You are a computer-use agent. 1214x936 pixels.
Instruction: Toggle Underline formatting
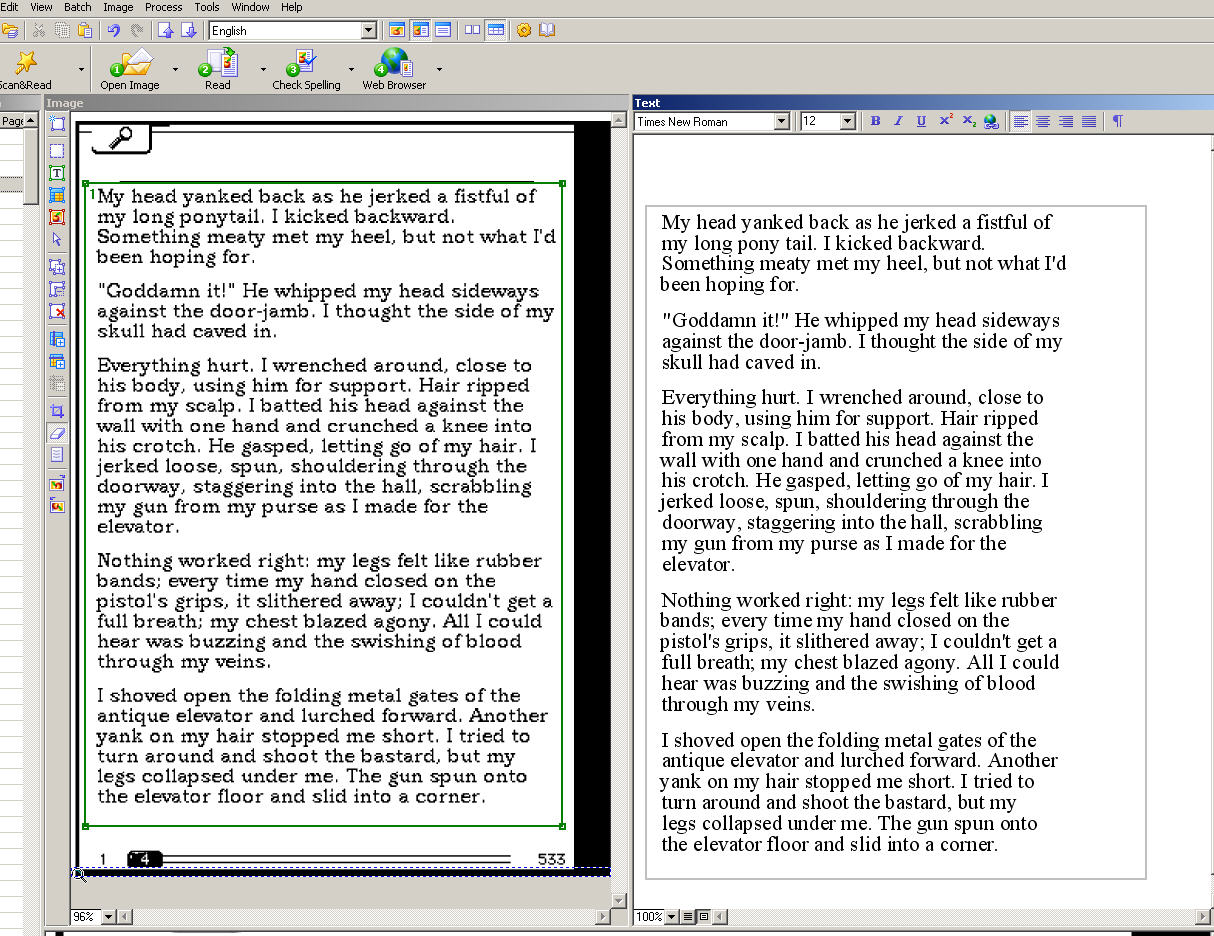pos(921,121)
